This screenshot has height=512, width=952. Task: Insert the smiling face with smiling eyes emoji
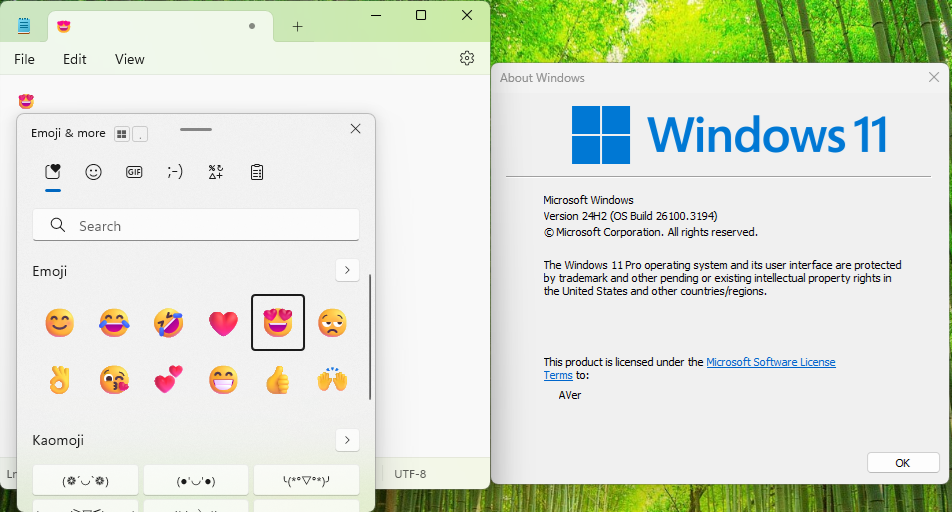[x=60, y=323]
